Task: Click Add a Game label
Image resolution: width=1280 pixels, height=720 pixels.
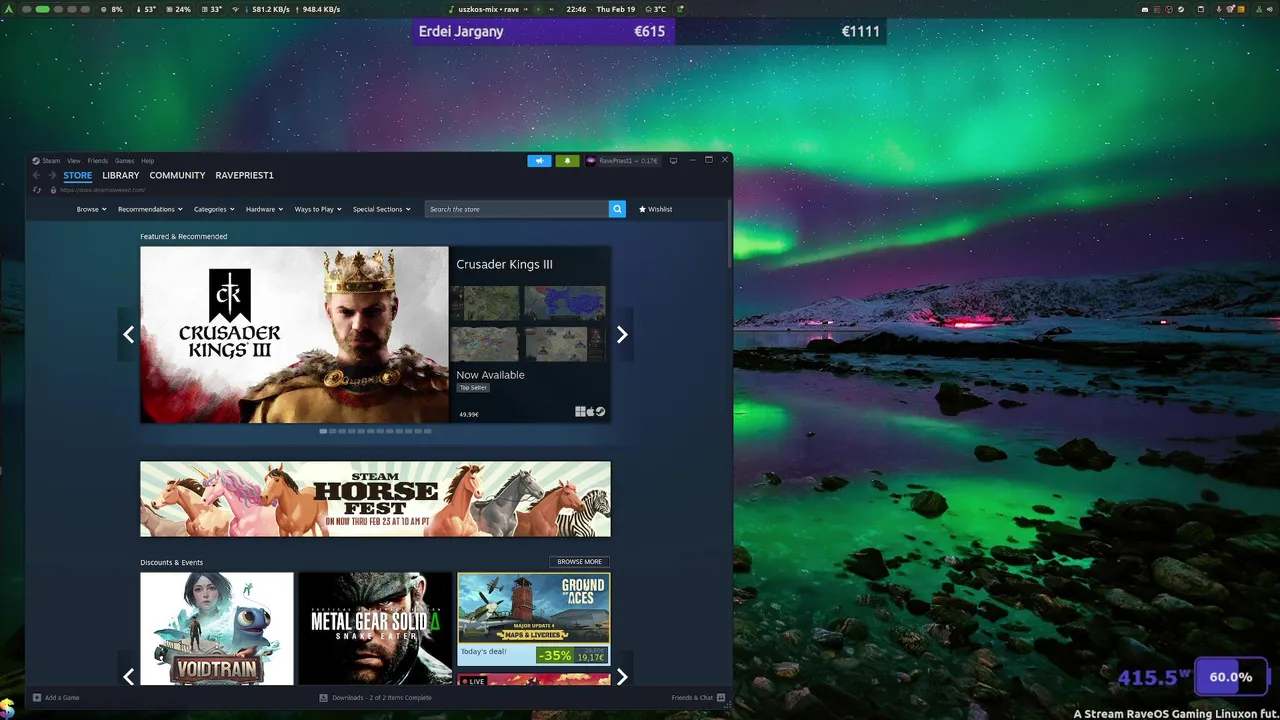Action: tap(62, 697)
